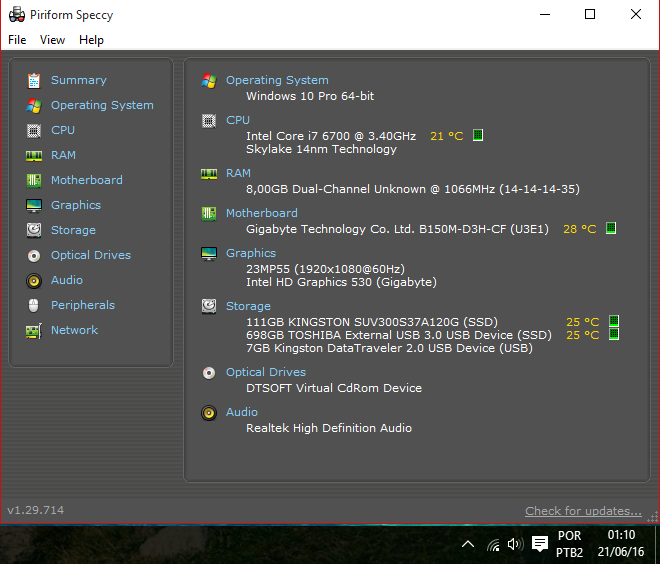Click the Motherboard icon in sidebar
Image resolution: width=660 pixels, height=564 pixels.
click(x=34, y=181)
